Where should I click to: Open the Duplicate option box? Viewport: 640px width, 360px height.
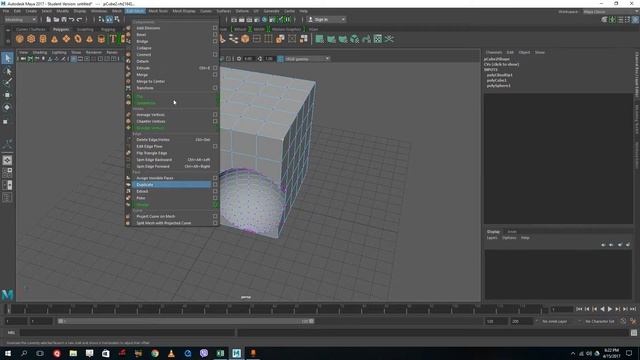click(215, 184)
